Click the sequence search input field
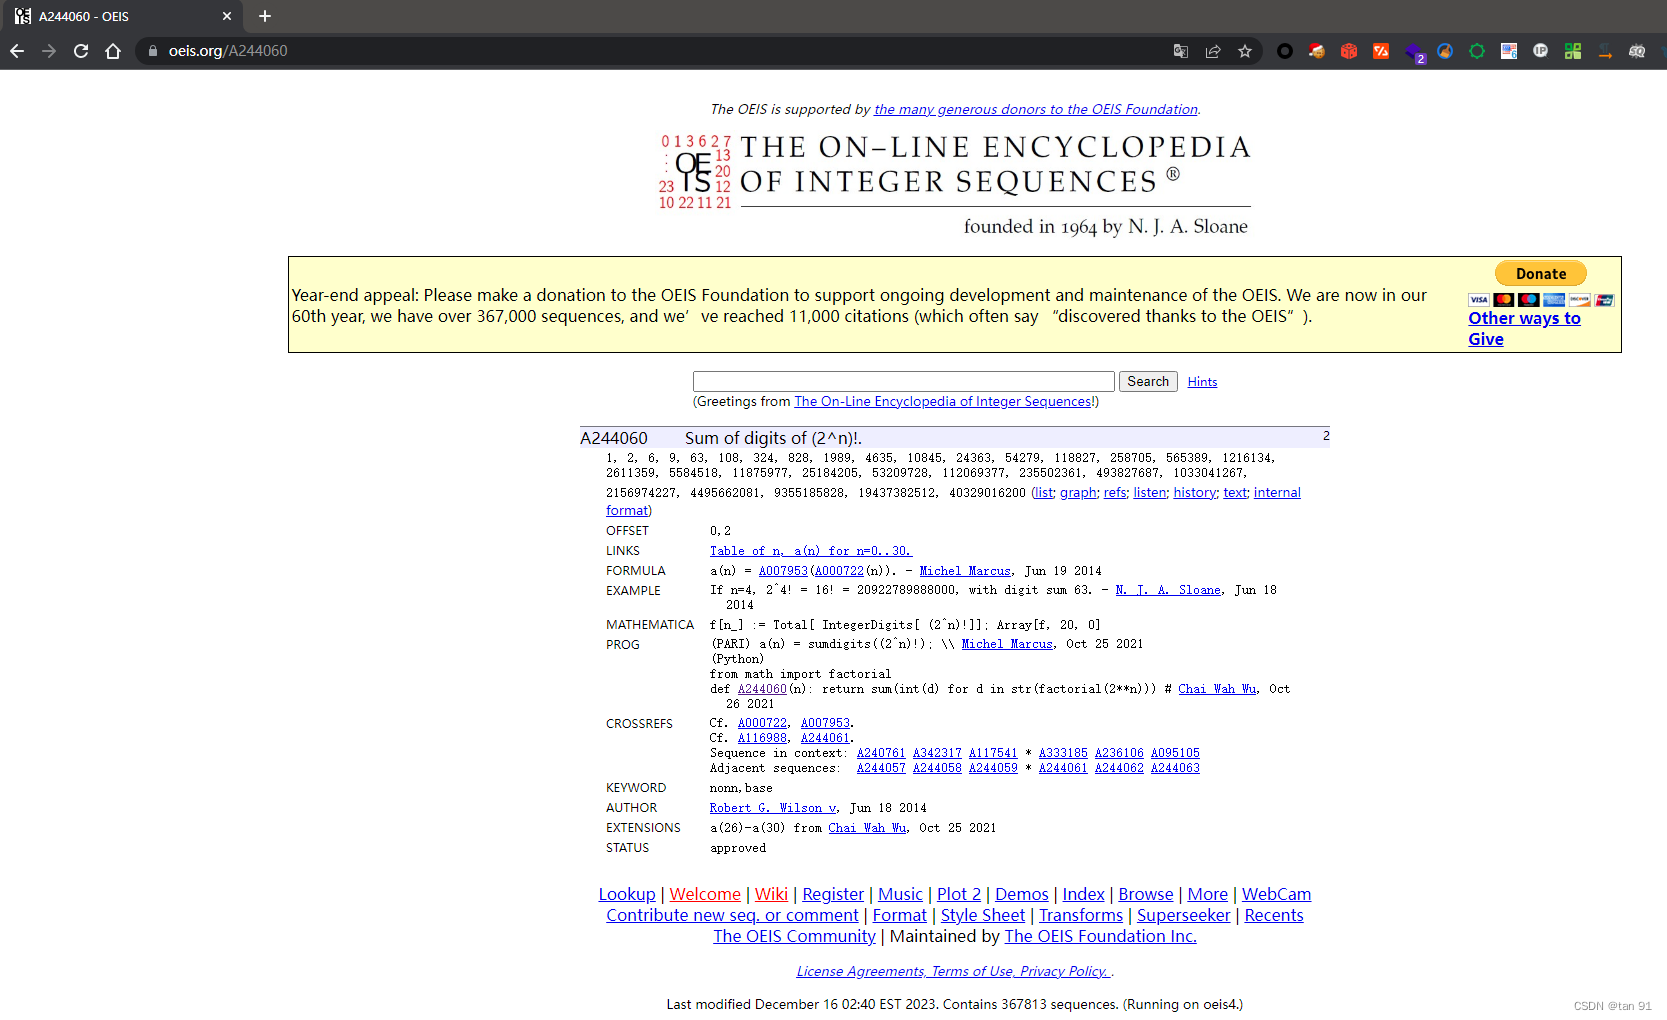The image size is (1667, 1020). point(903,381)
